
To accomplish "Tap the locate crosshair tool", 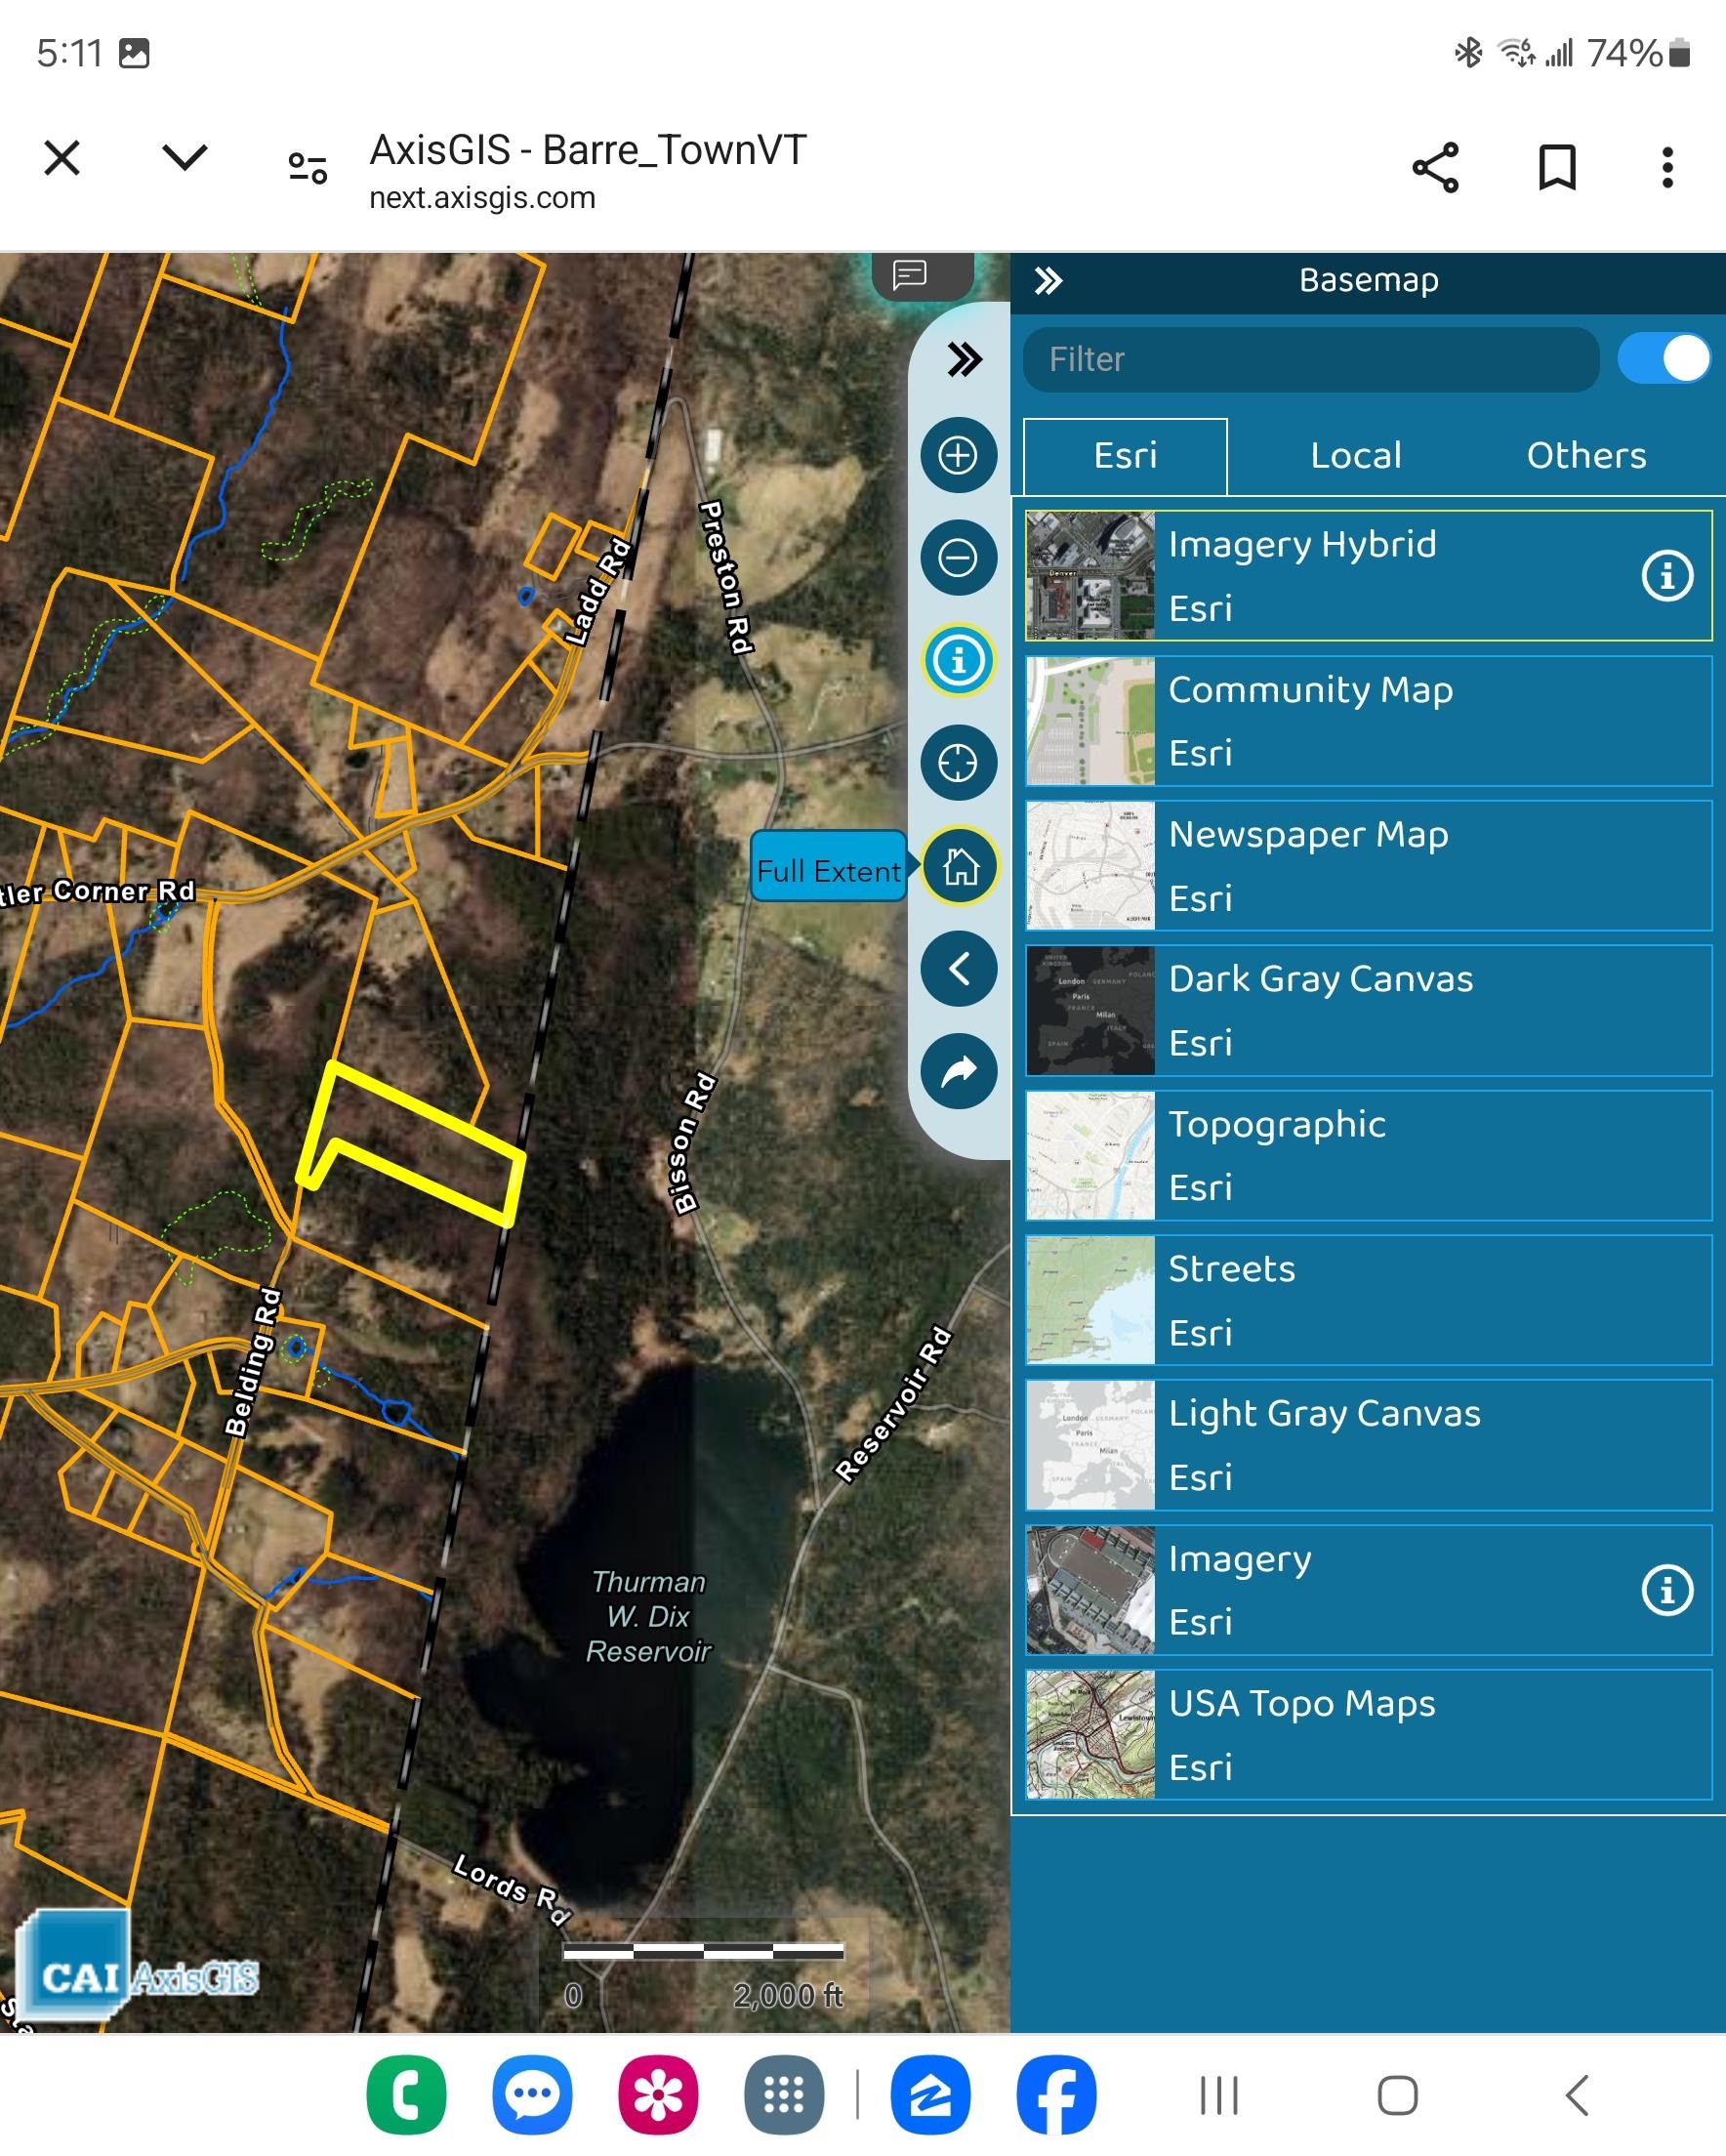I will (958, 763).
